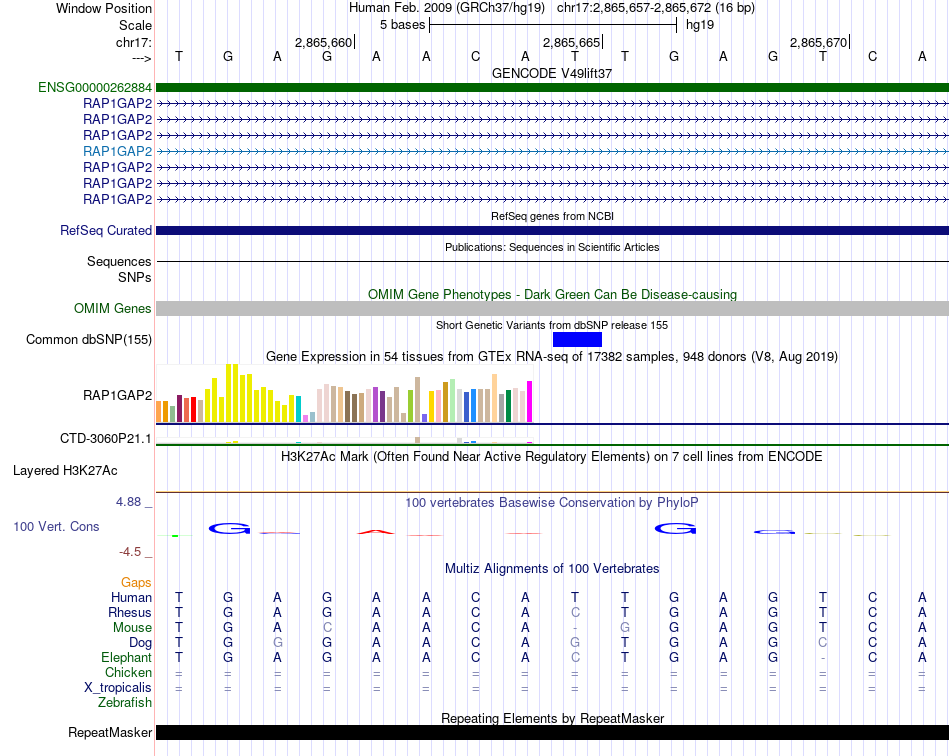This screenshot has width=950, height=756.
Task: Click the magenta rightmost GTEx expression bar
Action: click(530, 402)
